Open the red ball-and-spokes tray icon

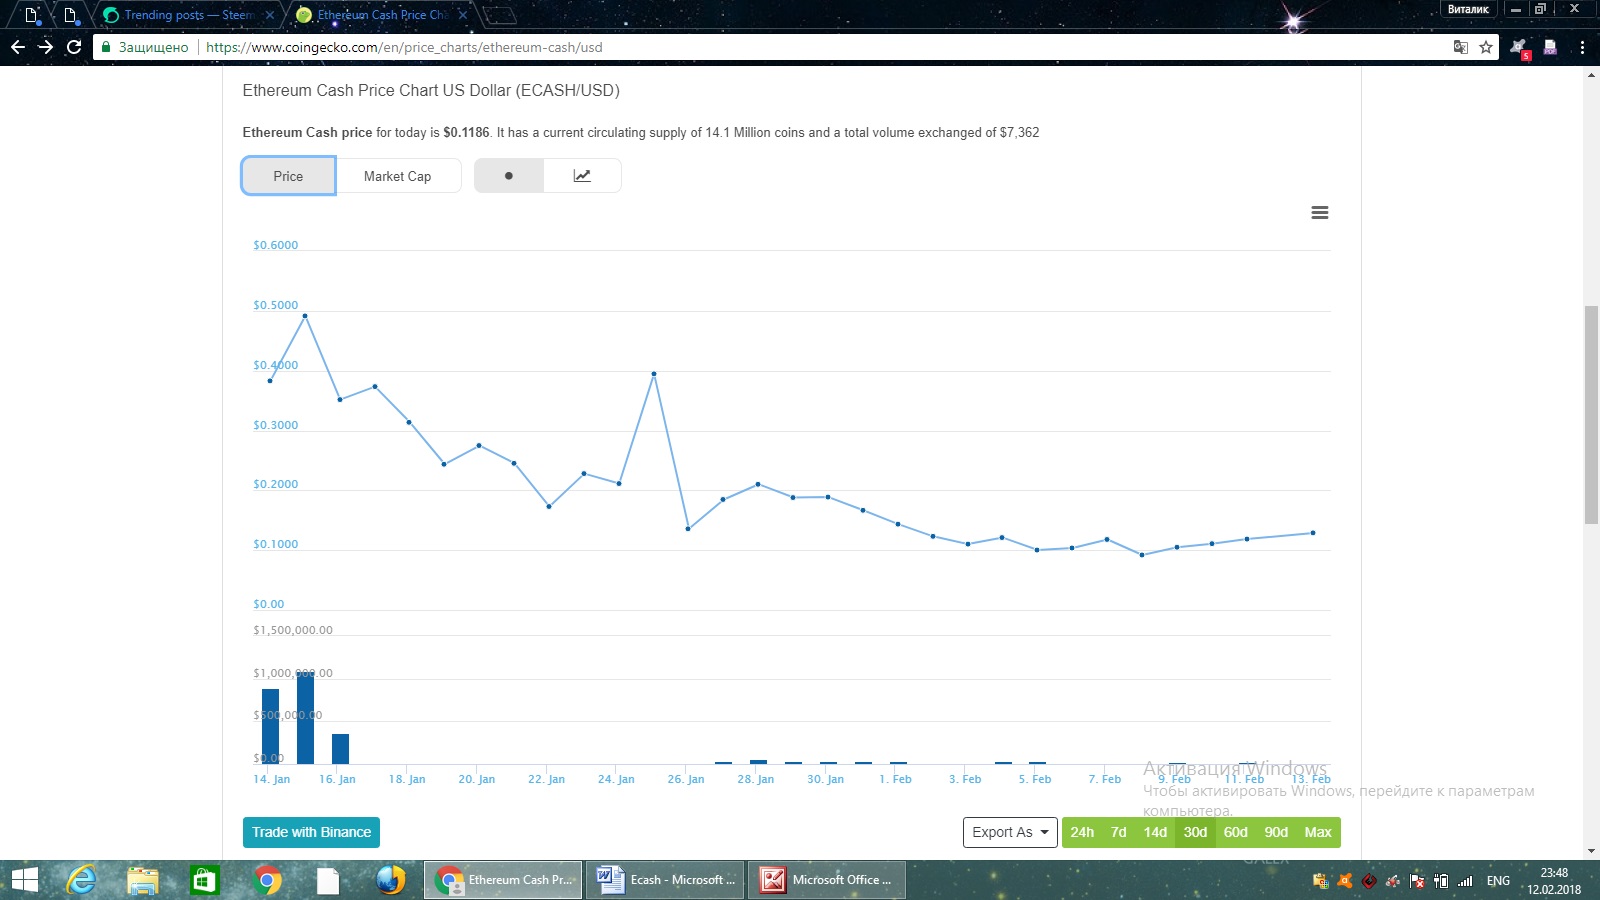(x=1393, y=881)
